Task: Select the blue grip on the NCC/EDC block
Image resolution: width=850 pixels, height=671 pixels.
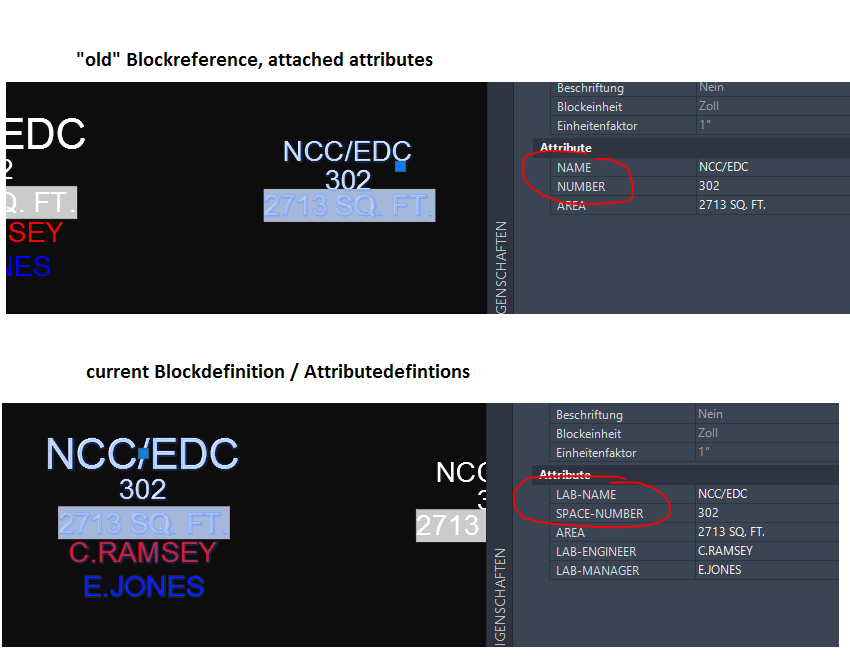Action: (400, 166)
